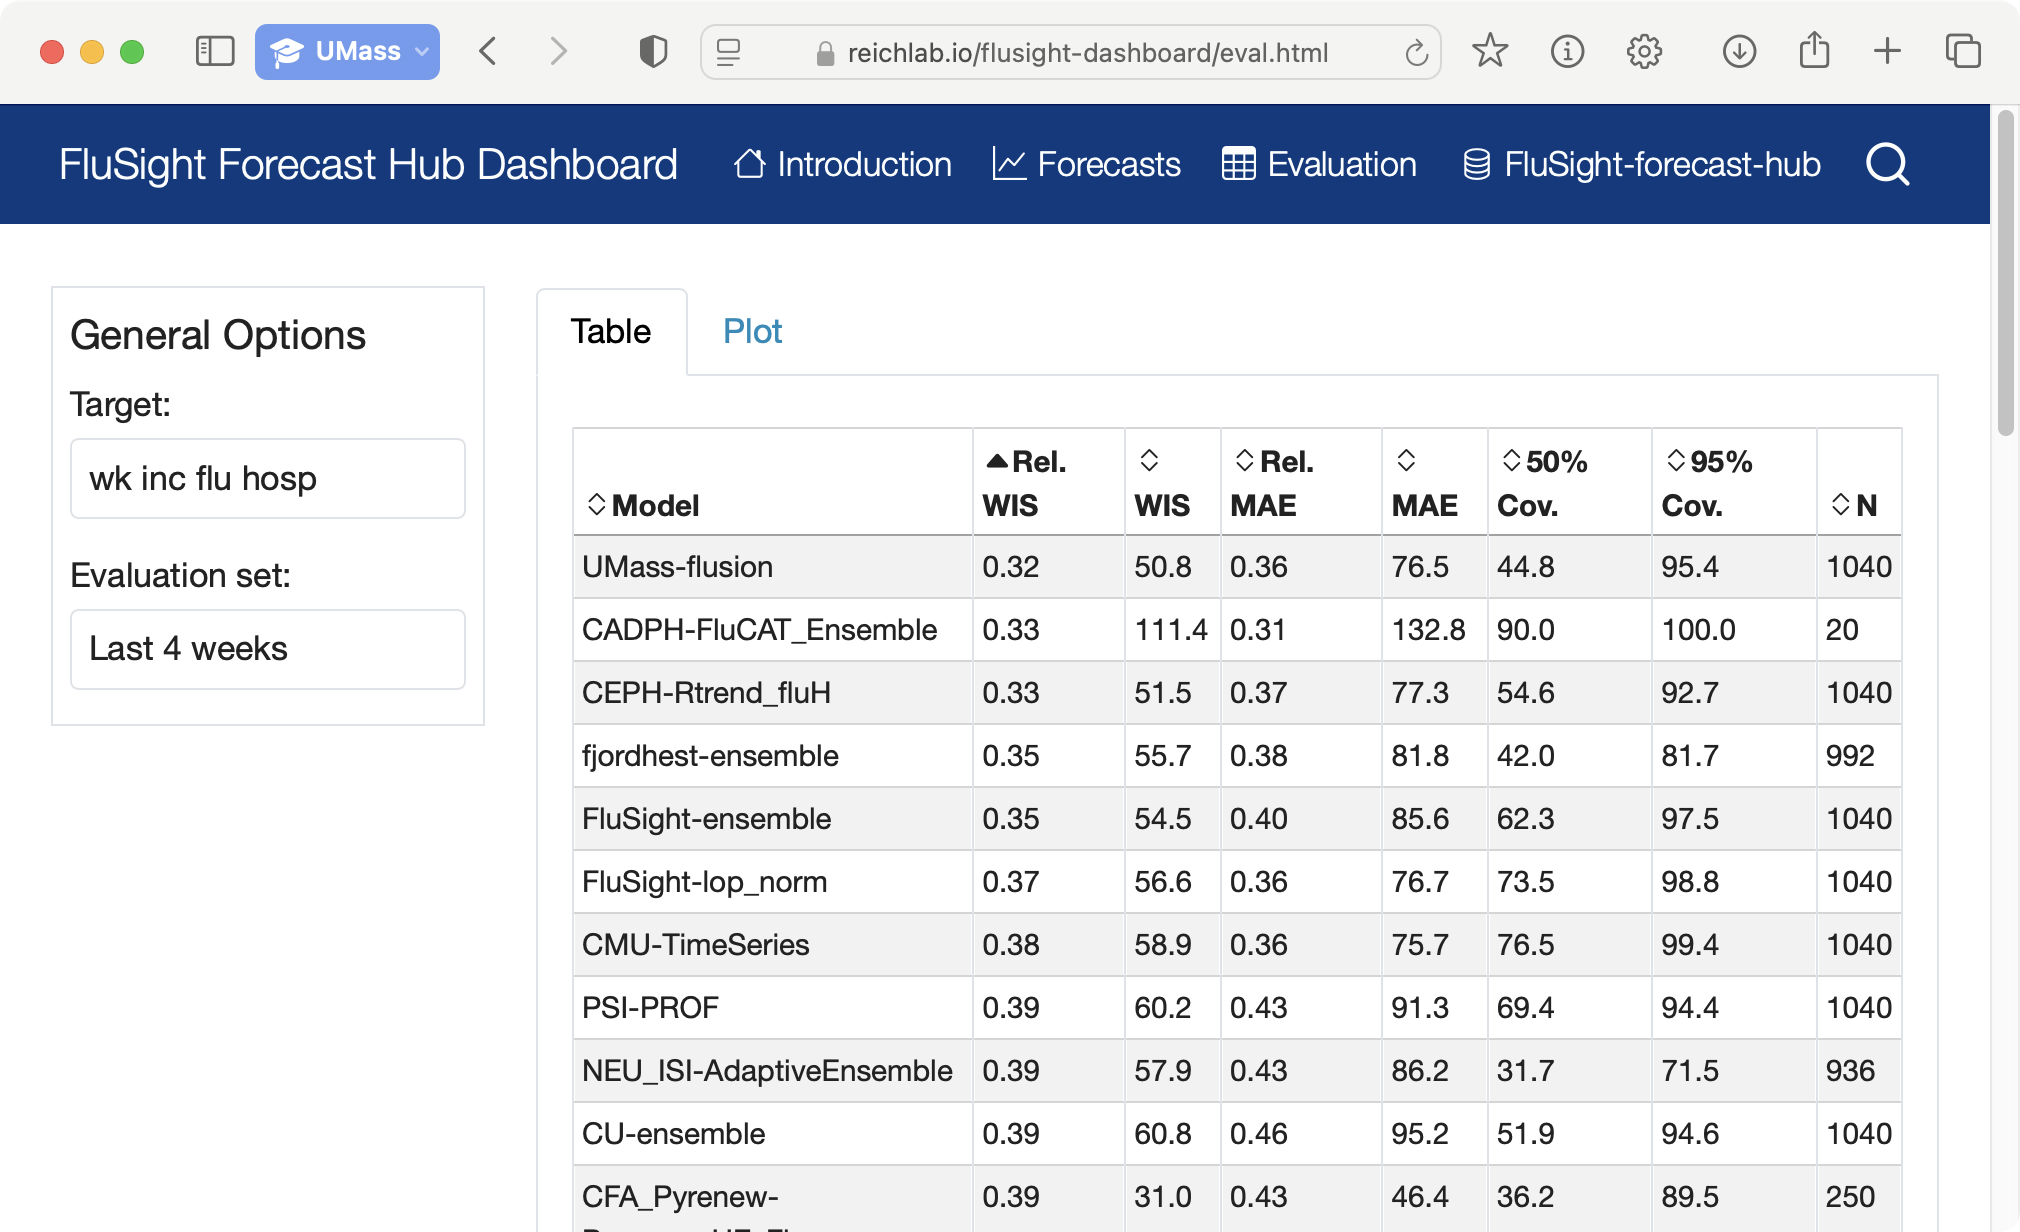Image resolution: width=2020 pixels, height=1232 pixels.
Task: Switch to the Plot tab
Action: click(x=752, y=331)
